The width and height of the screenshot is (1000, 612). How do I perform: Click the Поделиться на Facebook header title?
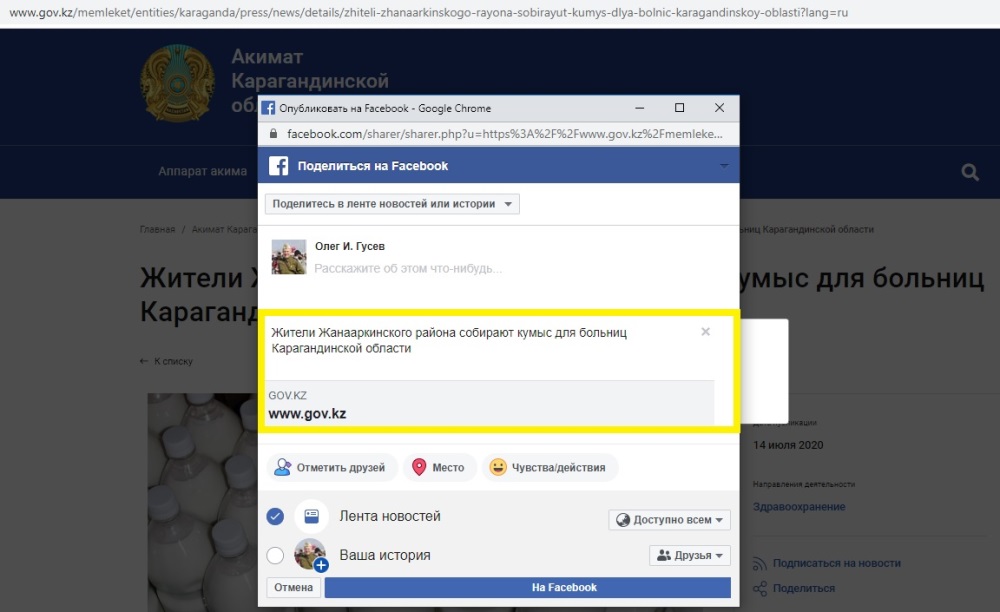click(372, 166)
